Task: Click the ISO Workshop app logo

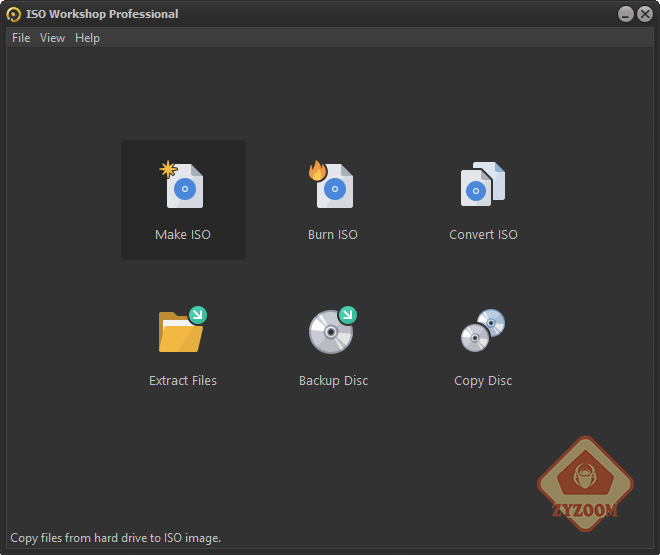Action: (x=13, y=14)
